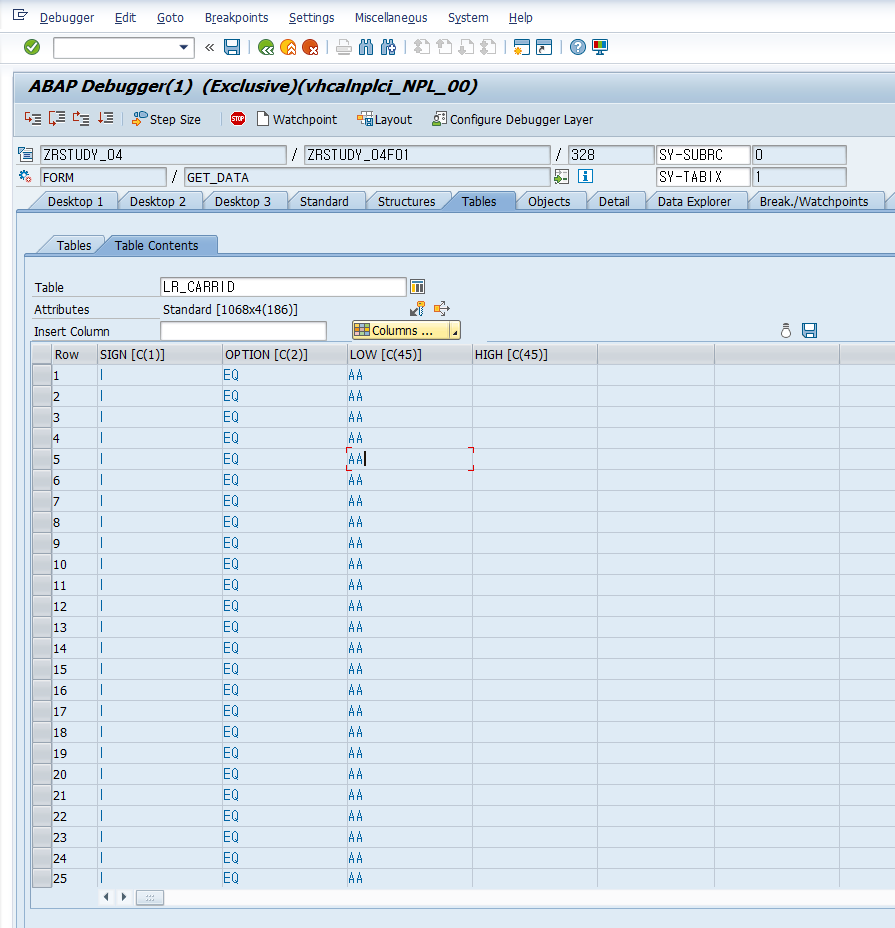Click the single-step debugger icon
This screenshot has height=928, width=895.
coord(32,118)
